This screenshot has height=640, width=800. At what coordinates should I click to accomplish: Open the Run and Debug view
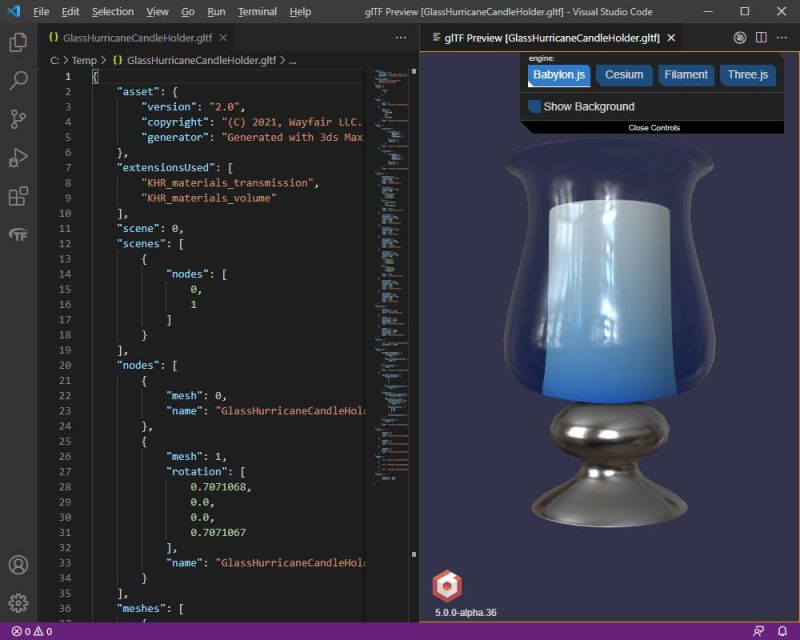[x=18, y=157]
